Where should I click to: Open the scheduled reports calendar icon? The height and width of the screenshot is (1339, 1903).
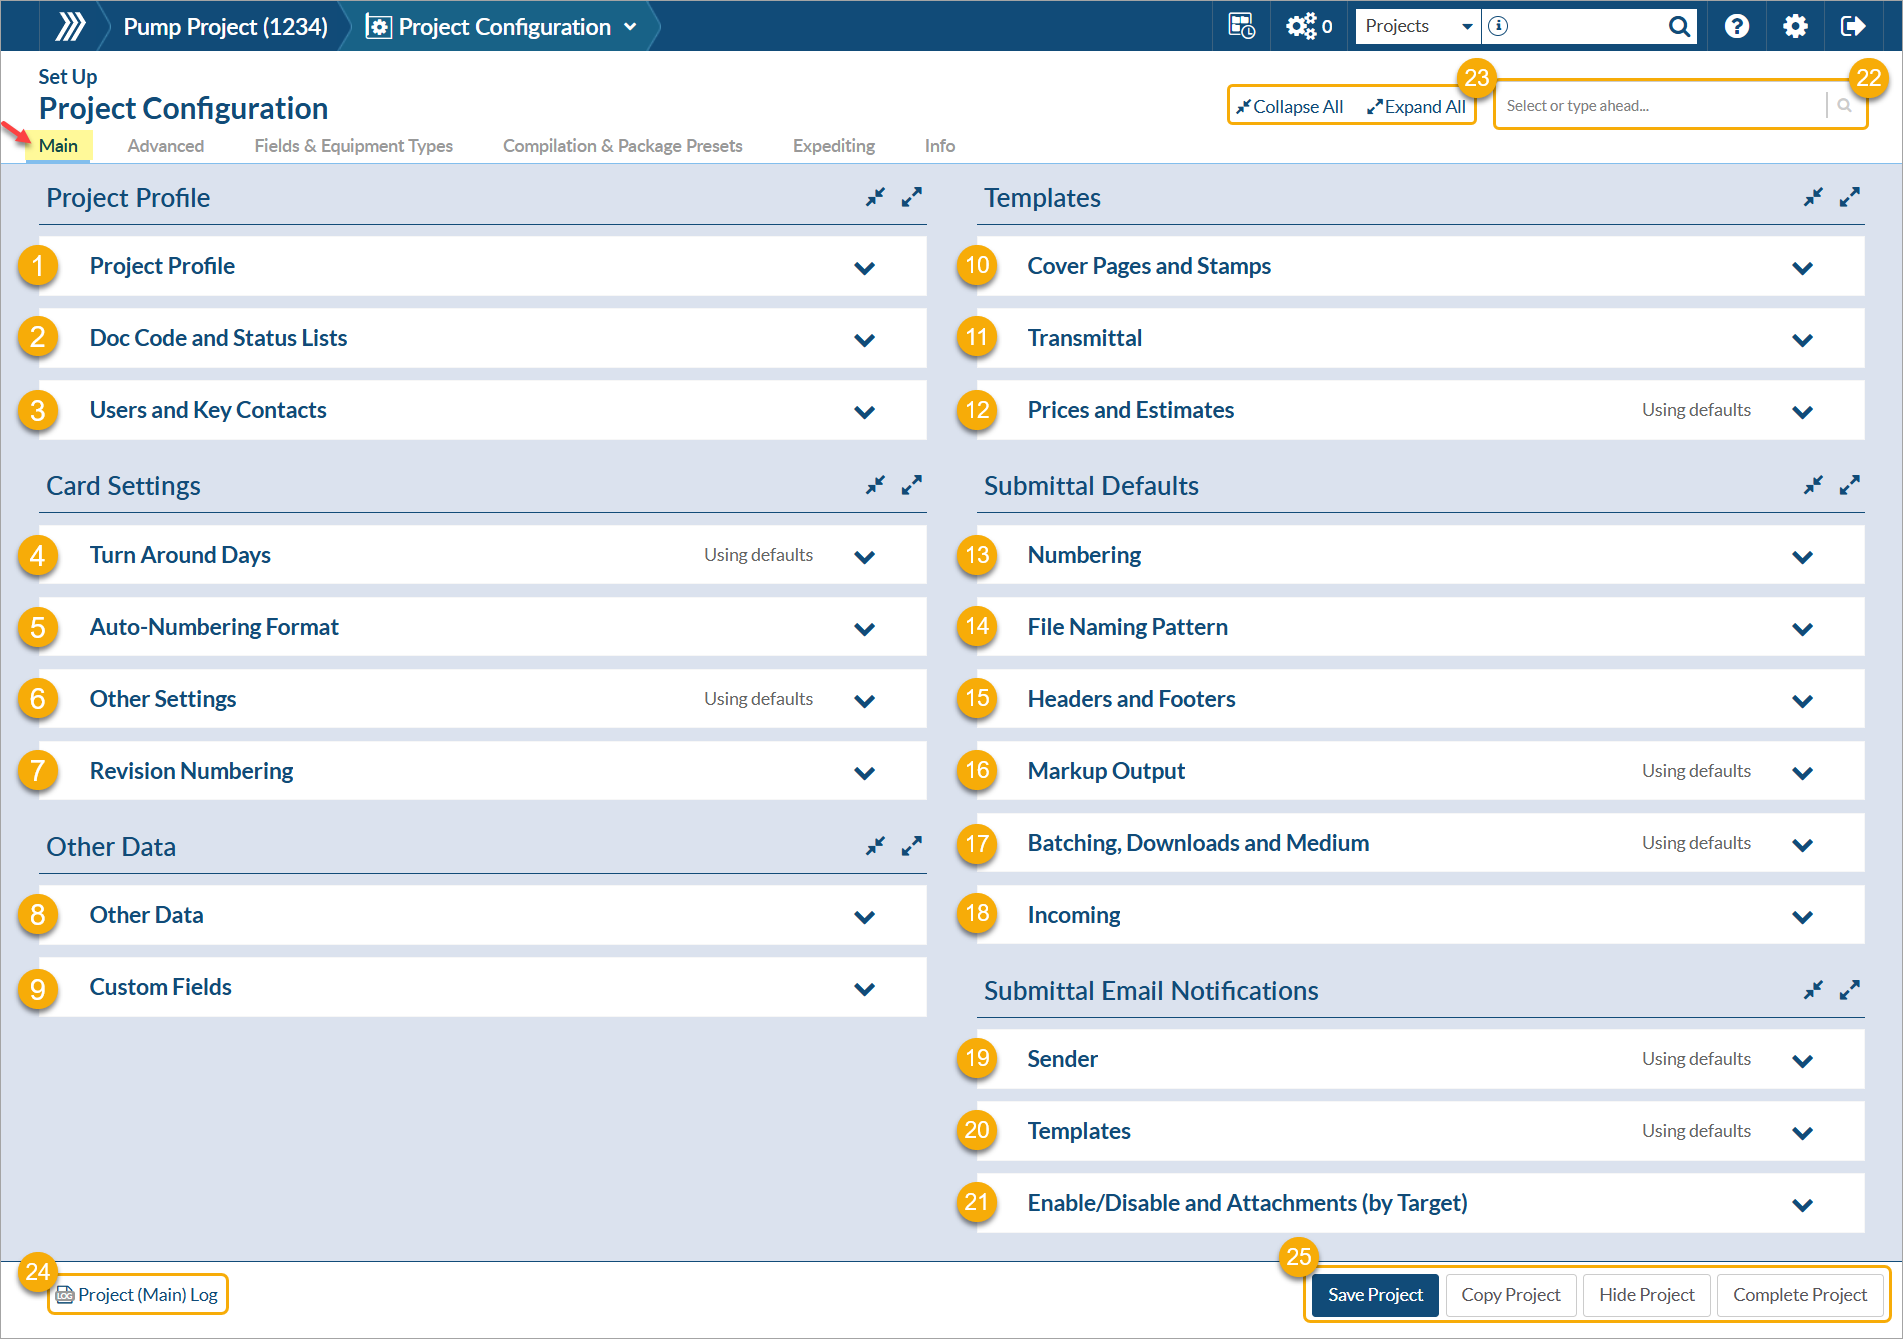pos(1241,26)
